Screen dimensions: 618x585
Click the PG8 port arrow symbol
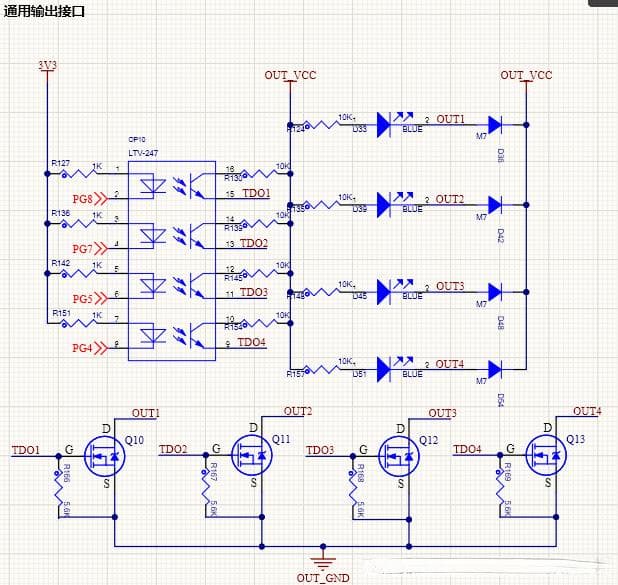pyautogui.click(x=101, y=199)
